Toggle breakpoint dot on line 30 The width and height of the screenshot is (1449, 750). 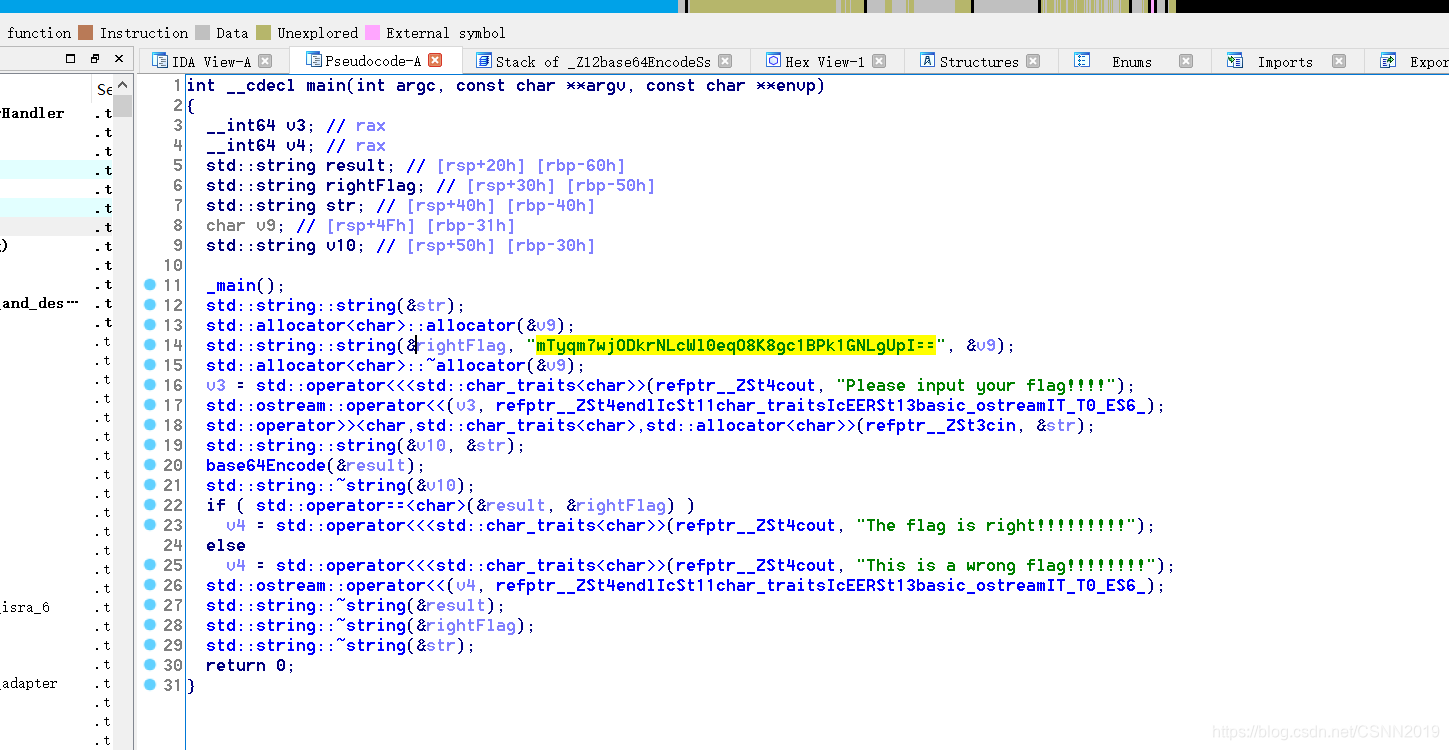click(x=150, y=665)
